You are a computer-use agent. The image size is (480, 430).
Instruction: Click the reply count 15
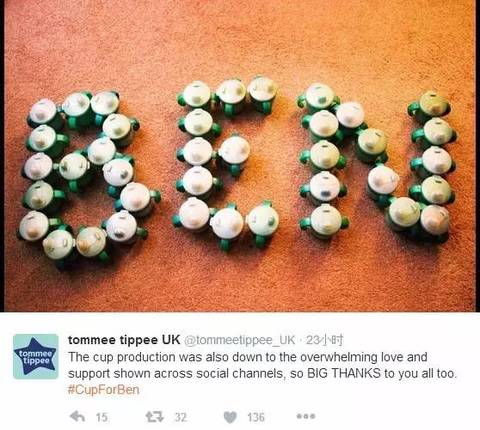(x=102, y=417)
